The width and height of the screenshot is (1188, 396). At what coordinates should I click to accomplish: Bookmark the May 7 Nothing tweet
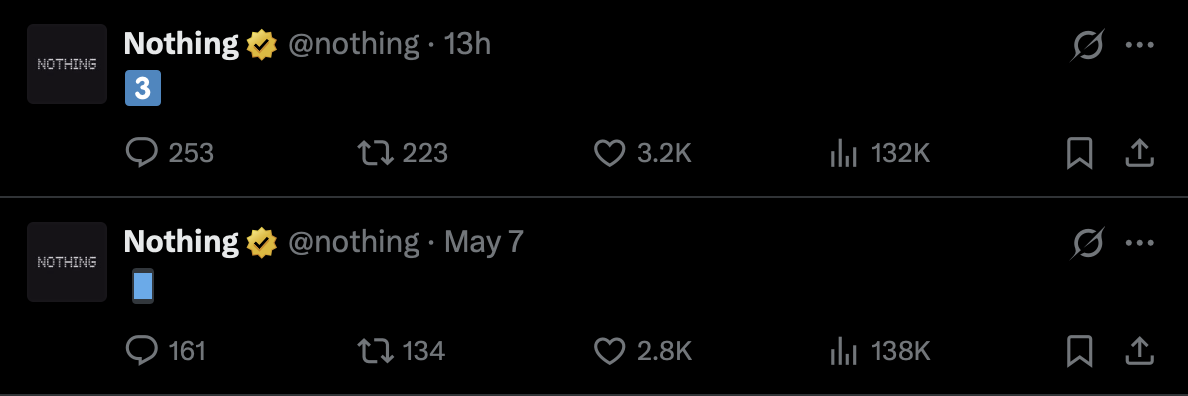[x=1080, y=351]
